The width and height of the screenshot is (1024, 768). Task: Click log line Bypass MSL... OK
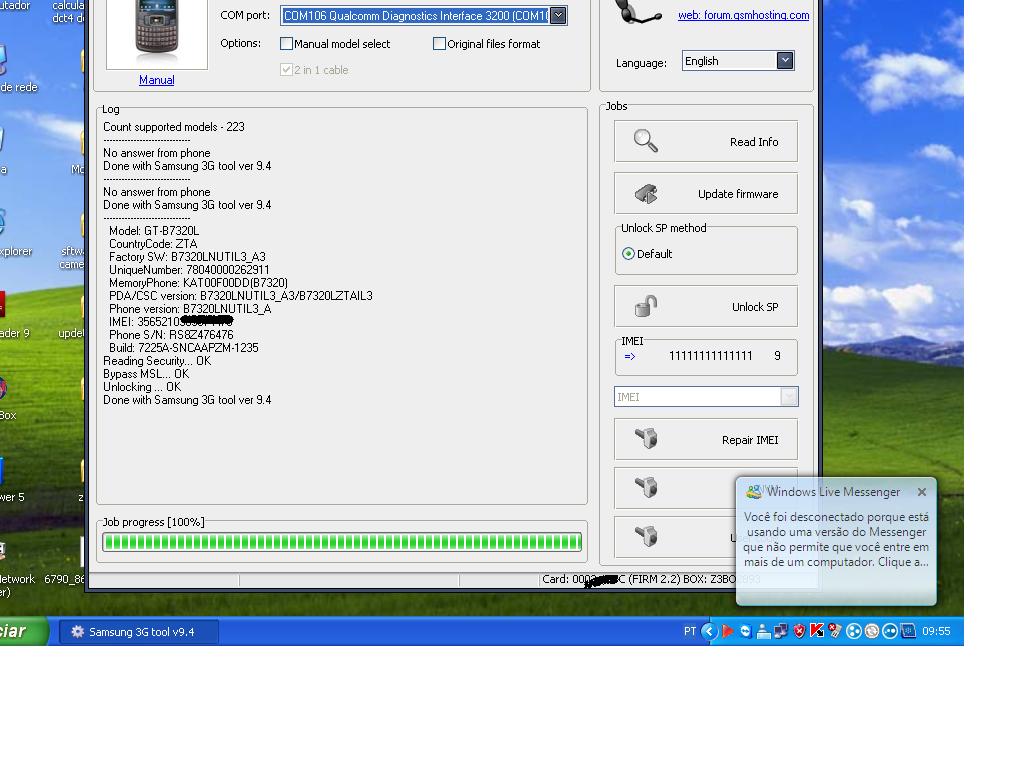tap(146, 374)
